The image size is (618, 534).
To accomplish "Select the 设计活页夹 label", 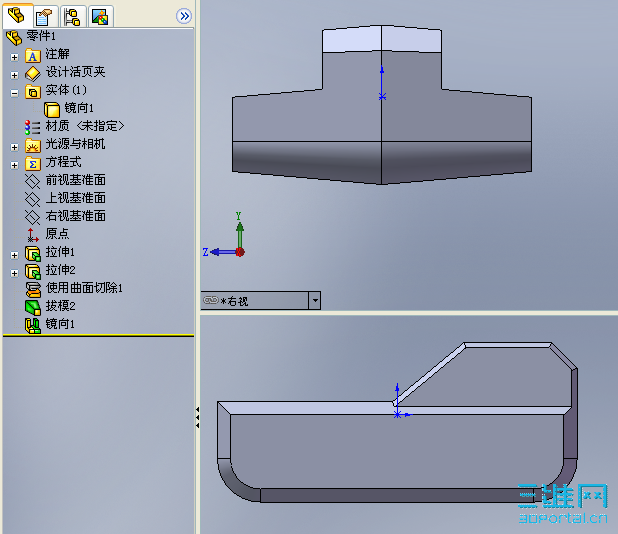I will (75, 72).
